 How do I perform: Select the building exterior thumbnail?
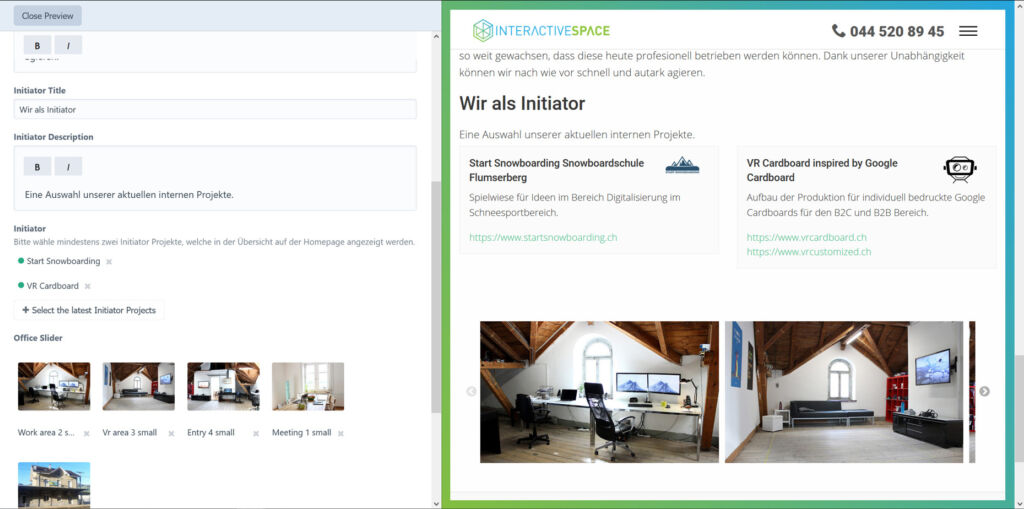[54, 485]
